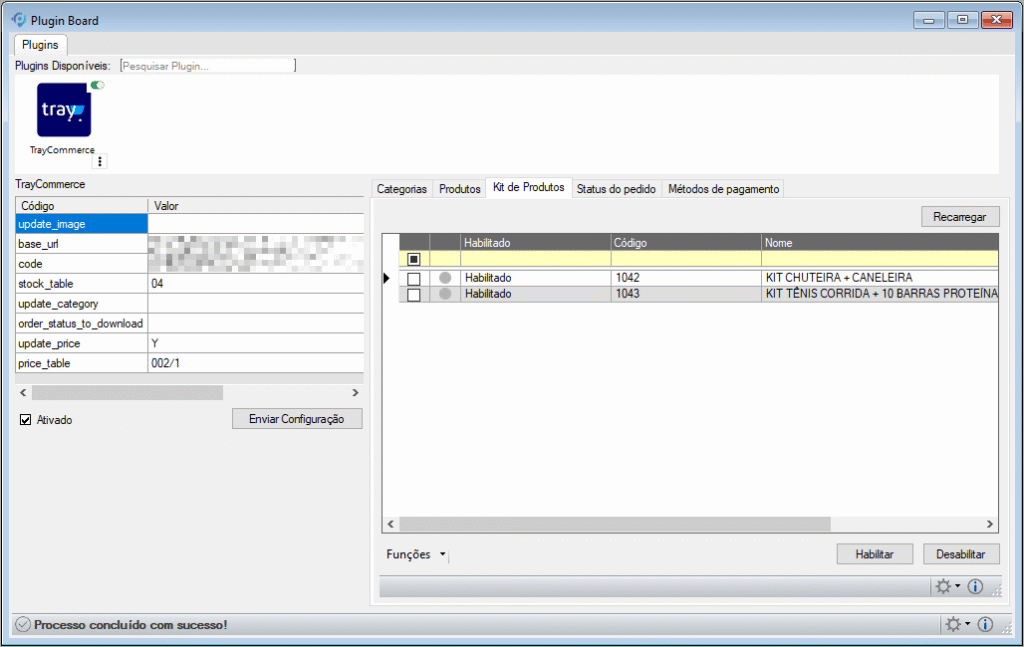The image size is (1024, 647).
Task: Focus the Pesquisar Plugin search field
Action: point(207,66)
